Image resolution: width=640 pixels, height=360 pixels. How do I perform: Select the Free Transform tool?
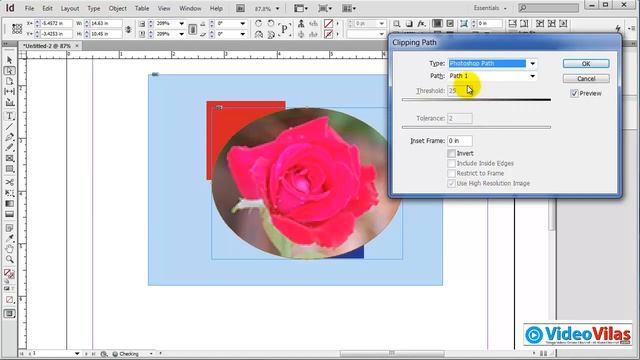click(x=9, y=193)
